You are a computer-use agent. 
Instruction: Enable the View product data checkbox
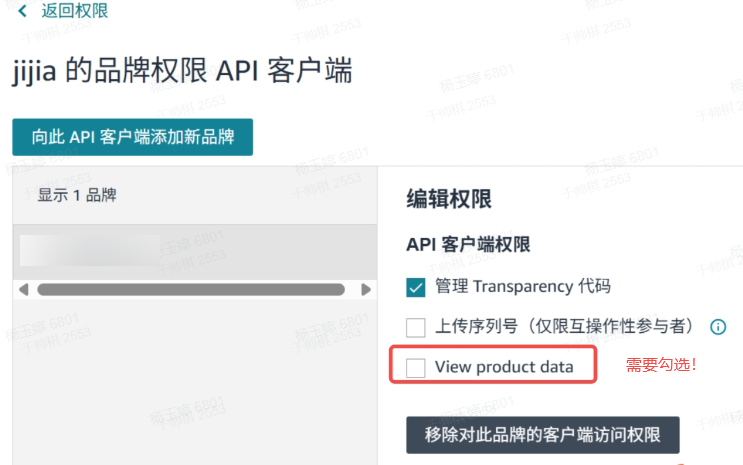pos(416,368)
